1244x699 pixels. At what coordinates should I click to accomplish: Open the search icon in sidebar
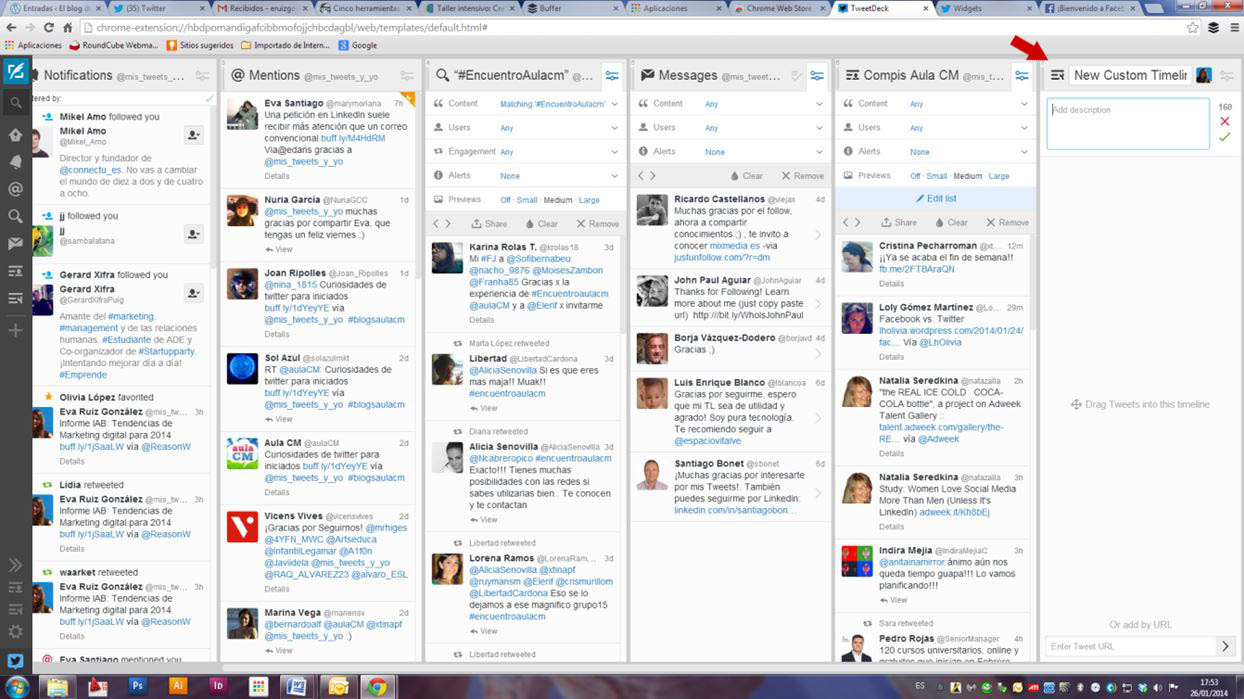(x=15, y=103)
